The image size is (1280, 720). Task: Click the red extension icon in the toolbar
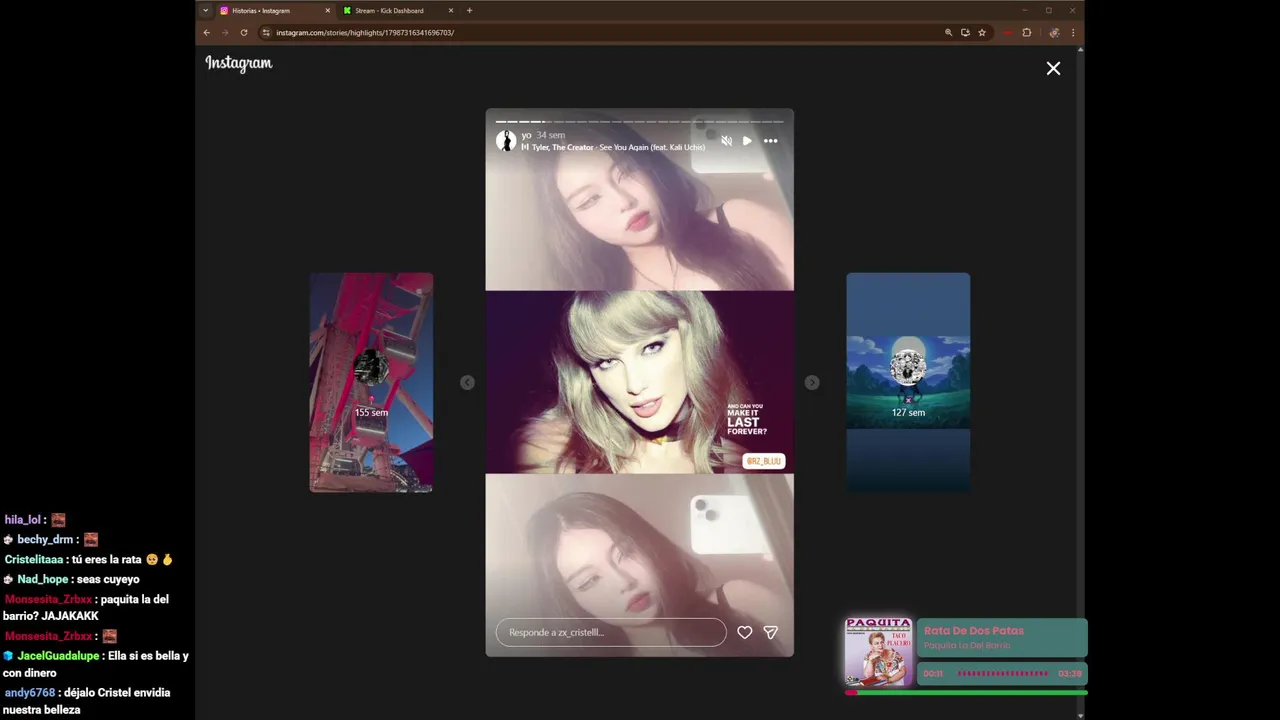[1007, 32]
